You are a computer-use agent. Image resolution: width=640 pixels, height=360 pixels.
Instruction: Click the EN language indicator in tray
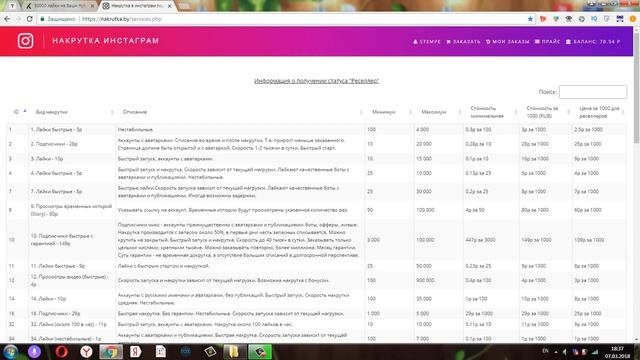point(545,351)
